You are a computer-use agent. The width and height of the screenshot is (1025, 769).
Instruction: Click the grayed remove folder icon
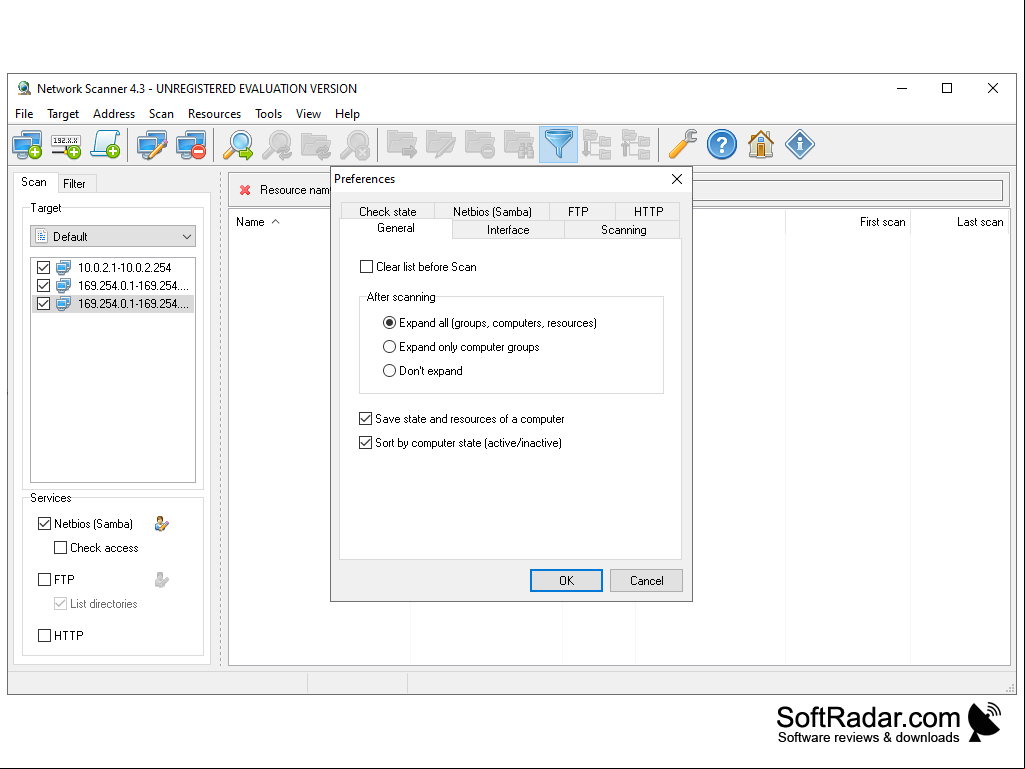click(x=480, y=145)
